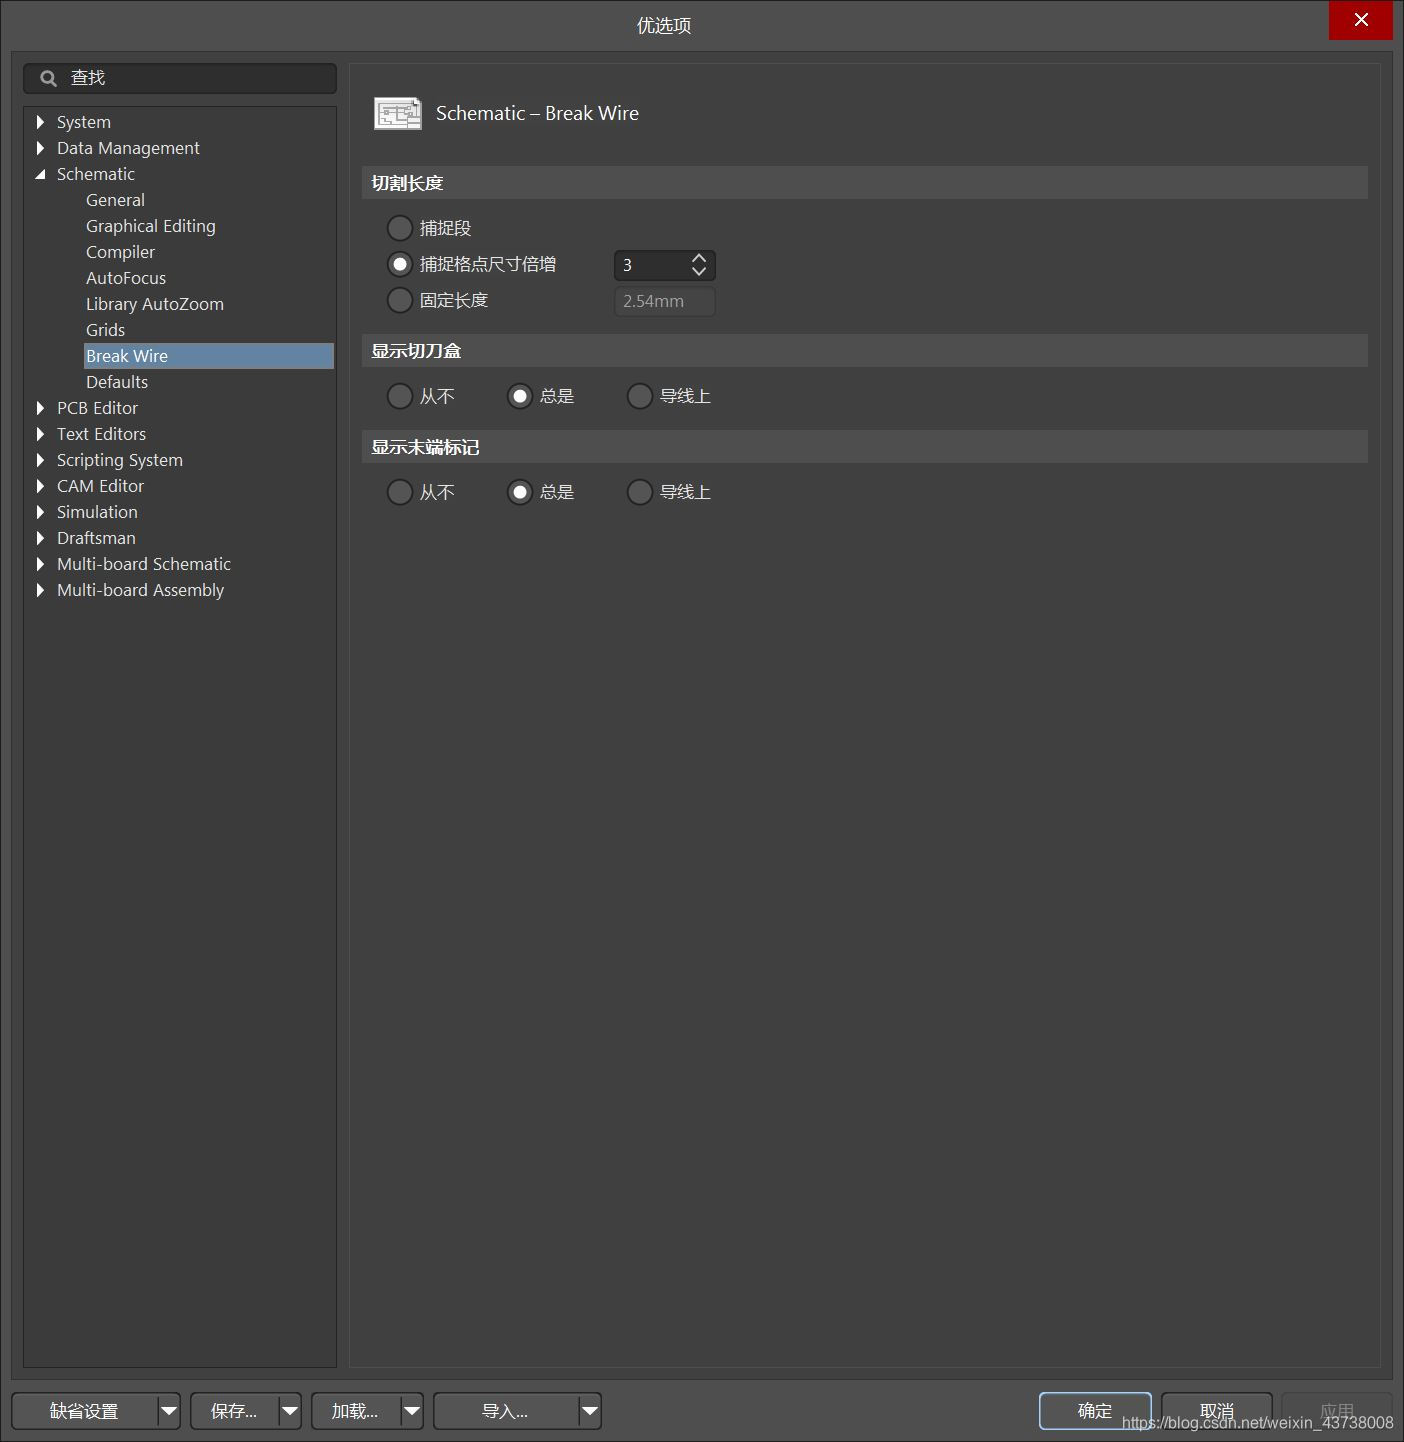This screenshot has width=1404, height=1442.
Task: Collapse the Schematic tree node
Action: pyautogui.click(x=40, y=174)
